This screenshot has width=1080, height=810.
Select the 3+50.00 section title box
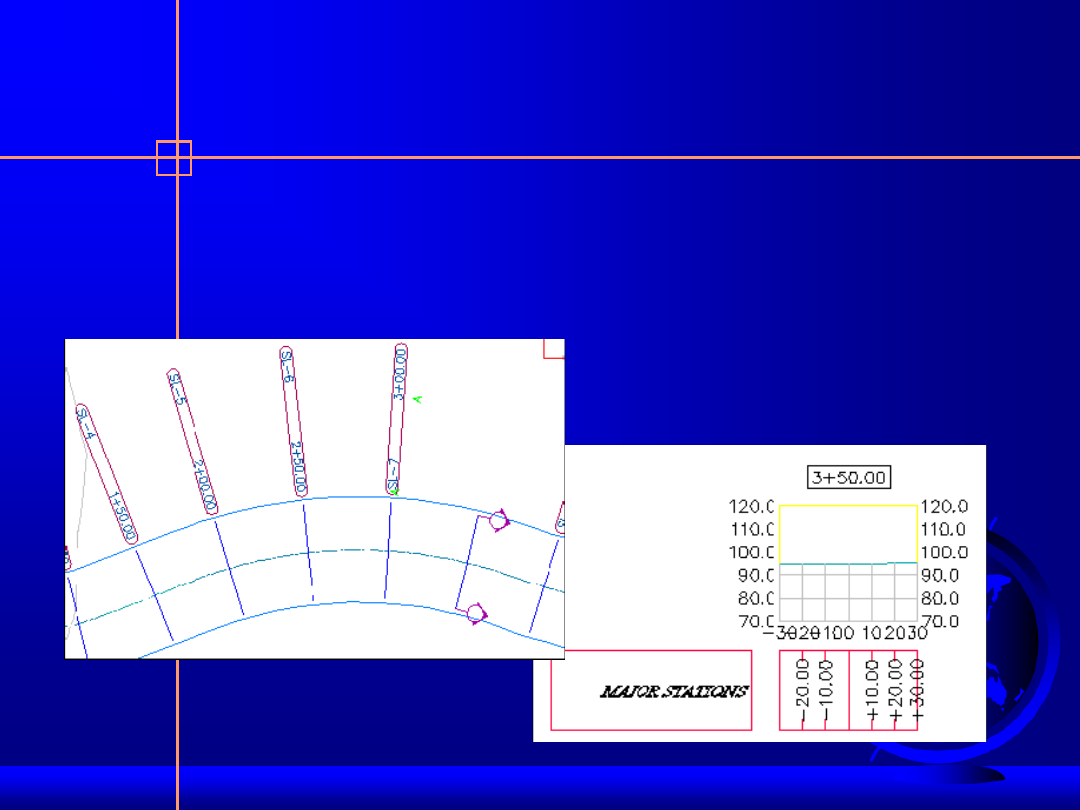coord(849,477)
